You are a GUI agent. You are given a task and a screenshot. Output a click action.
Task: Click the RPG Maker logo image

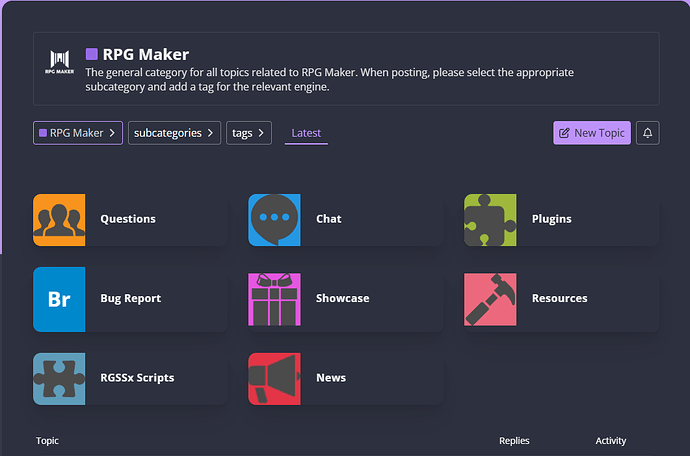(x=59, y=62)
